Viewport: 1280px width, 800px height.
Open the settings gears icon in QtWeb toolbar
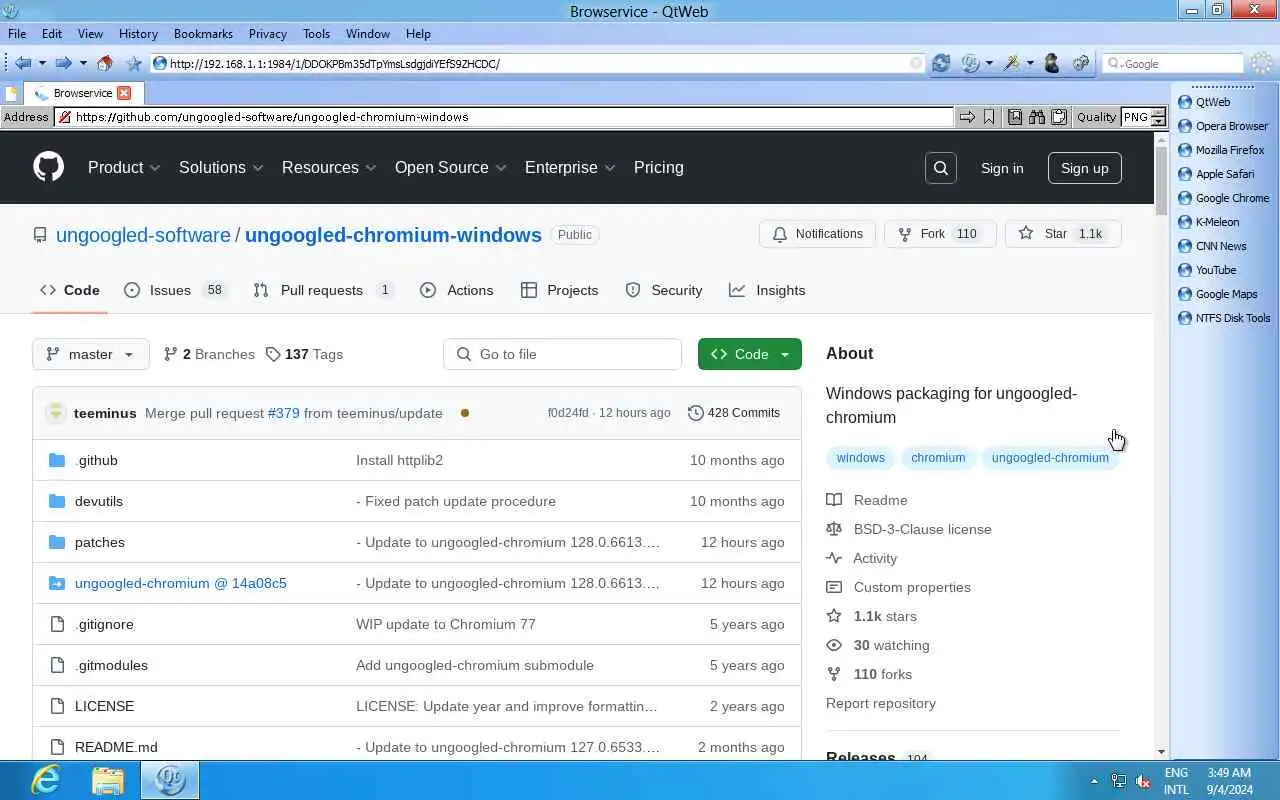1081,63
